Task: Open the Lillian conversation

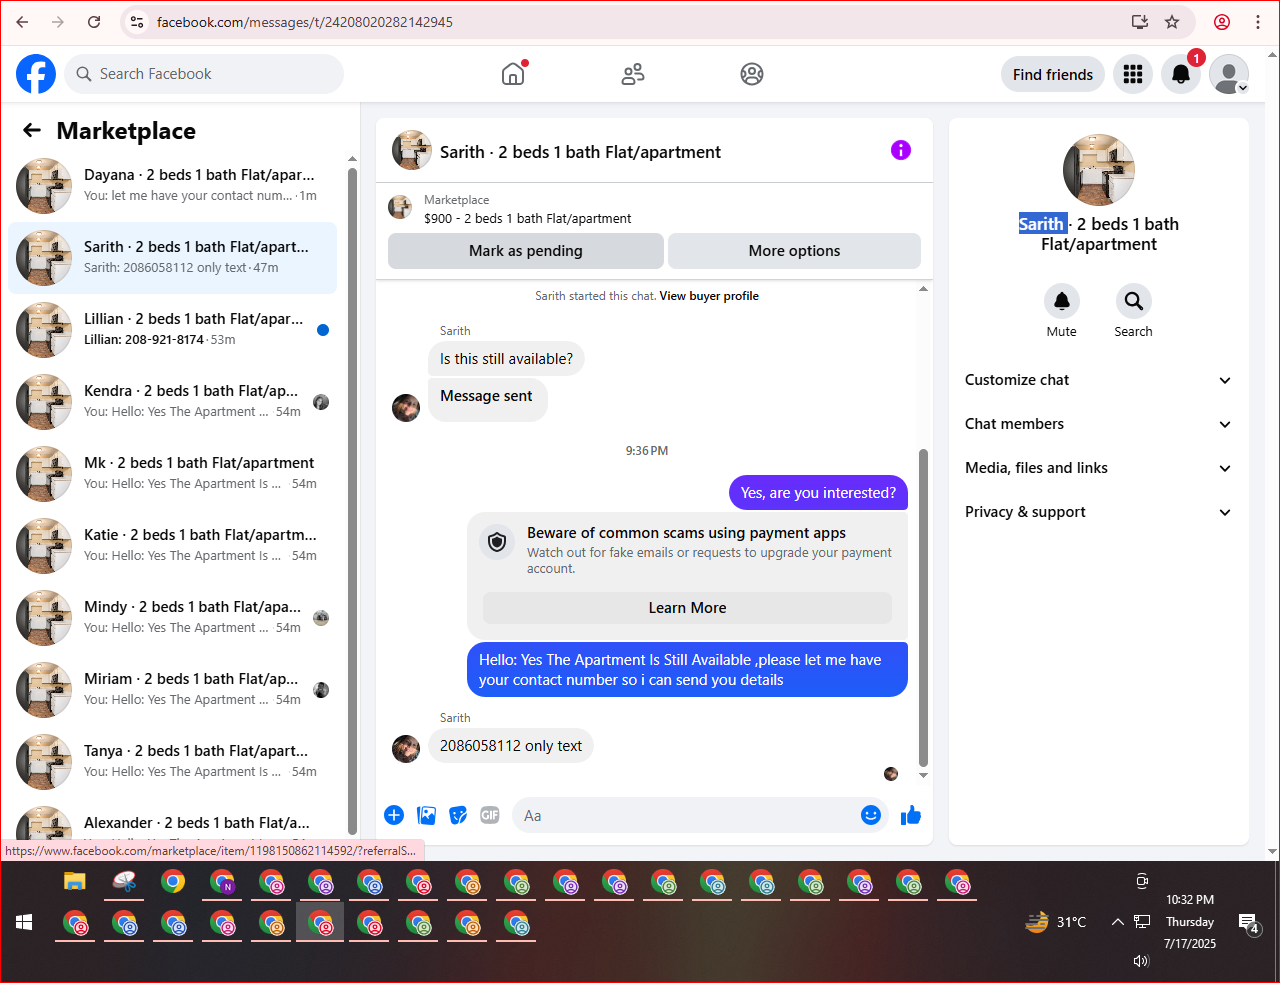Action: pos(173,330)
